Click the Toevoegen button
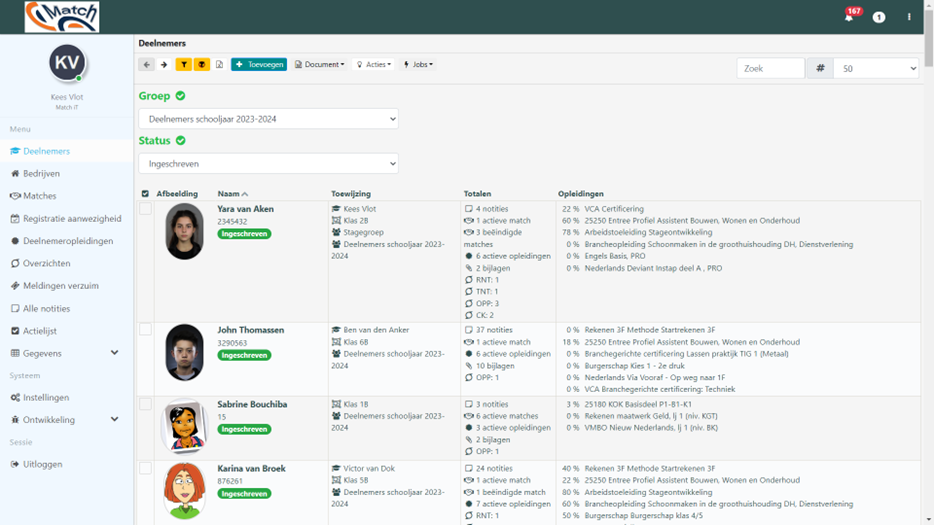 click(x=259, y=64)
